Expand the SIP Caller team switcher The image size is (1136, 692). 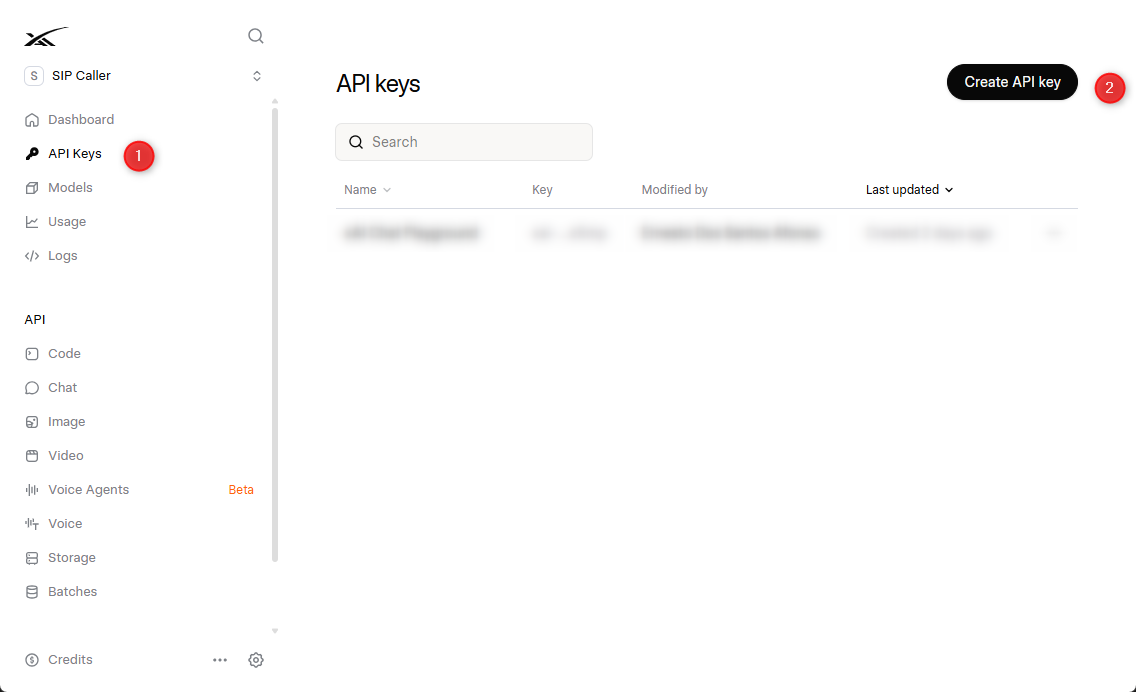143,76
